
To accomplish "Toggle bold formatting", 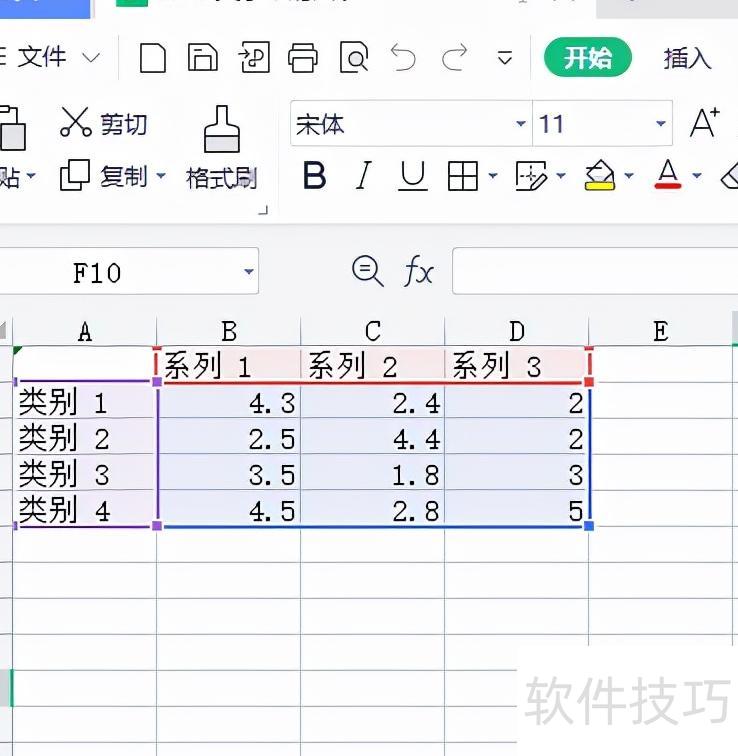I will [x=315, y=176].
